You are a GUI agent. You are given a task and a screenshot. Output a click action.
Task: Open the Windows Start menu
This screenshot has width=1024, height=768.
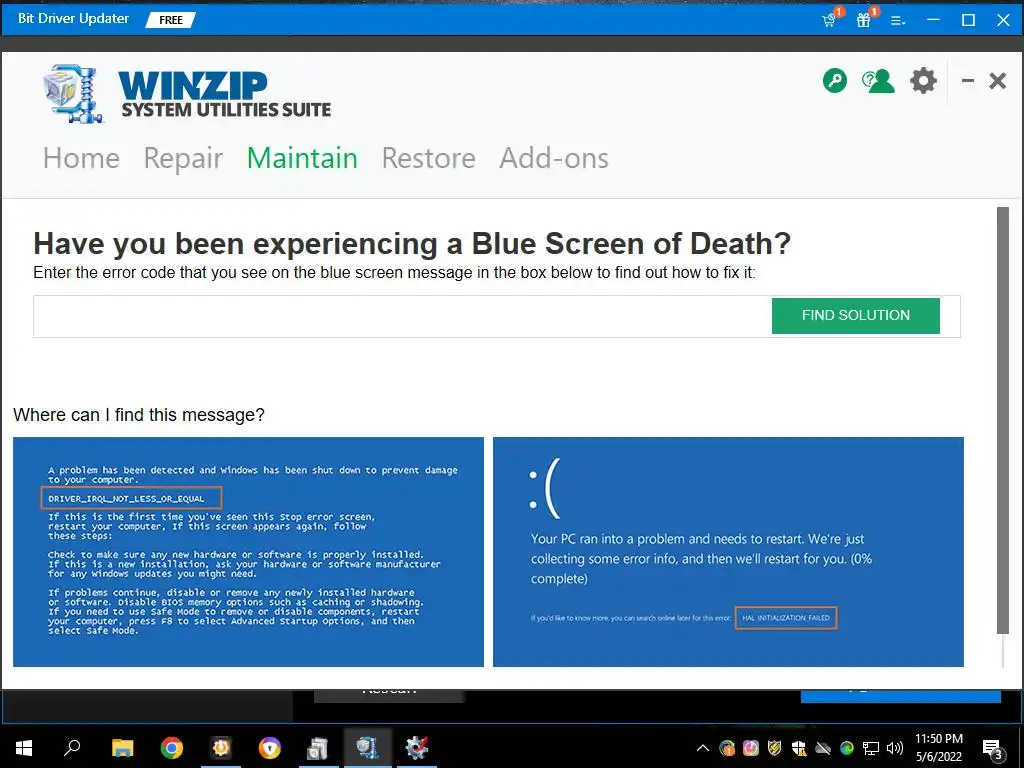coord(24,747)
